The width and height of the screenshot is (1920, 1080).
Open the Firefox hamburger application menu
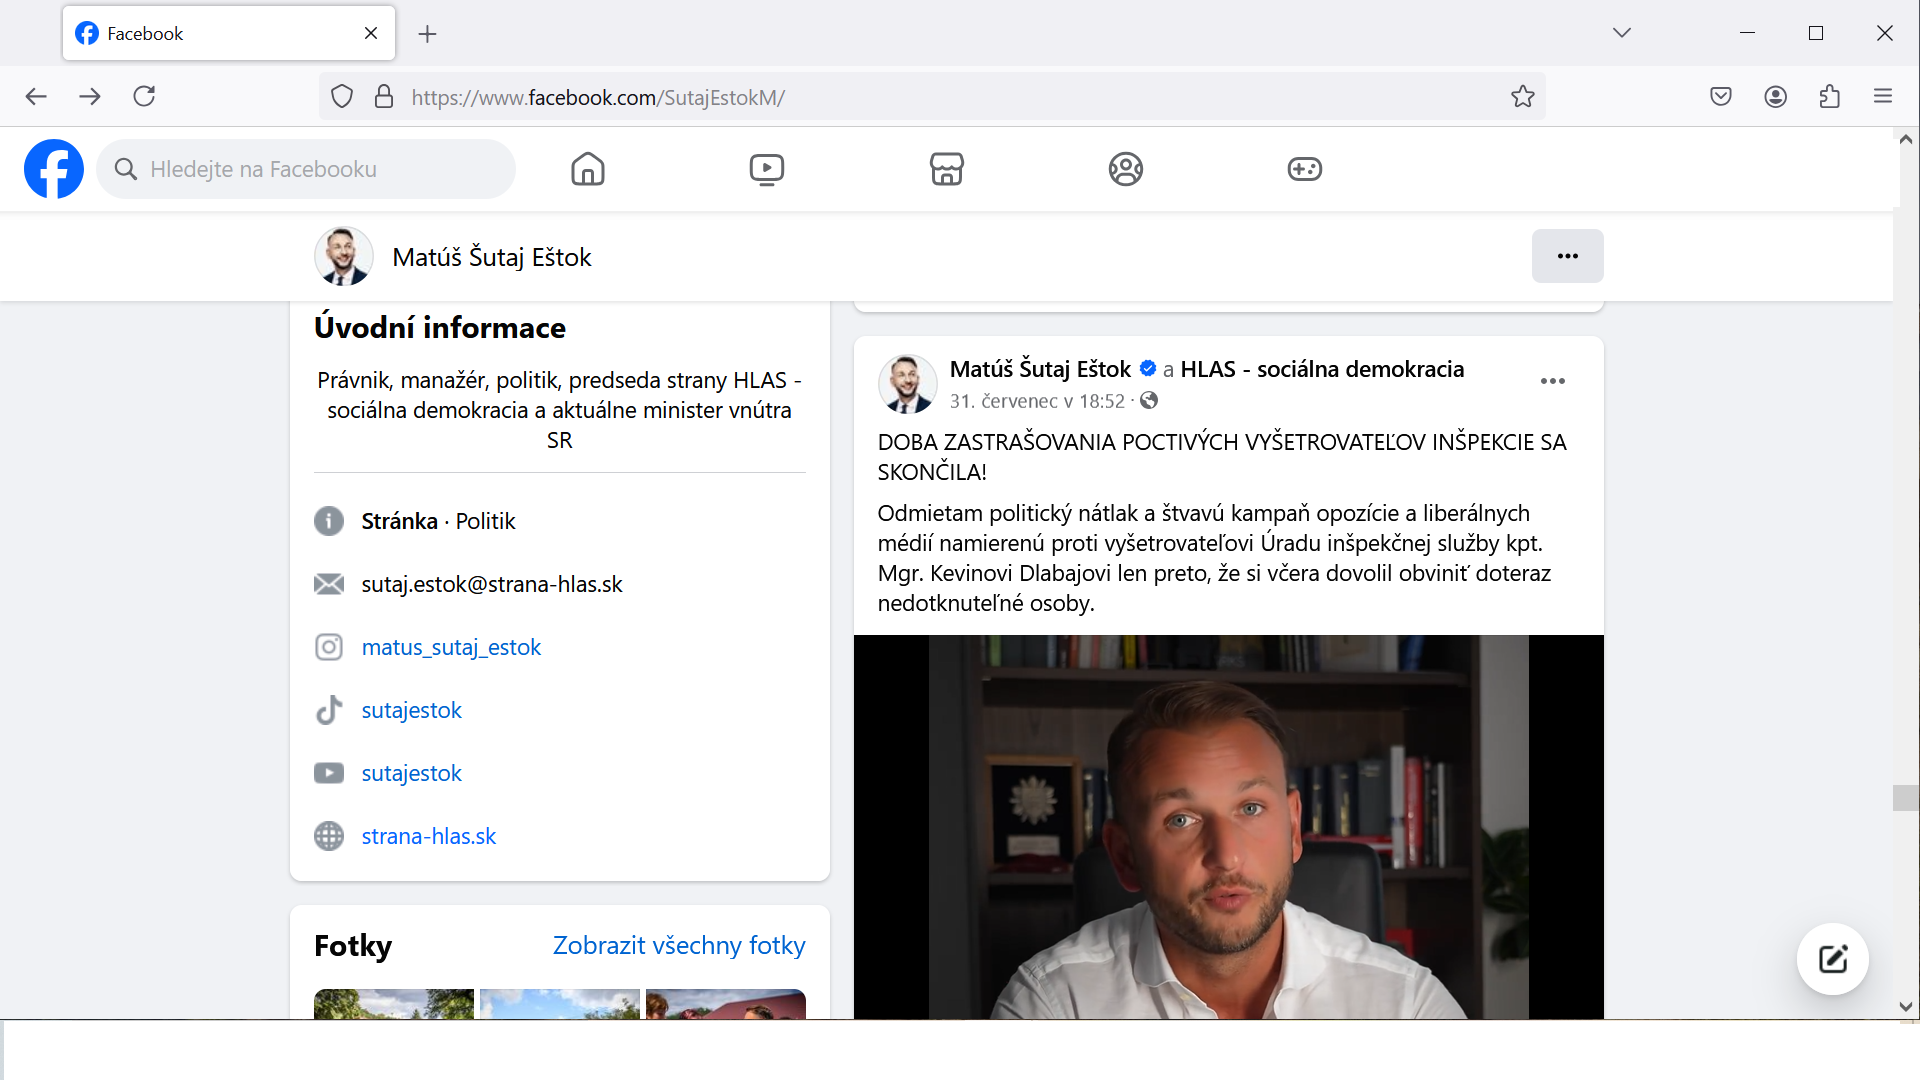(1883, 97)
